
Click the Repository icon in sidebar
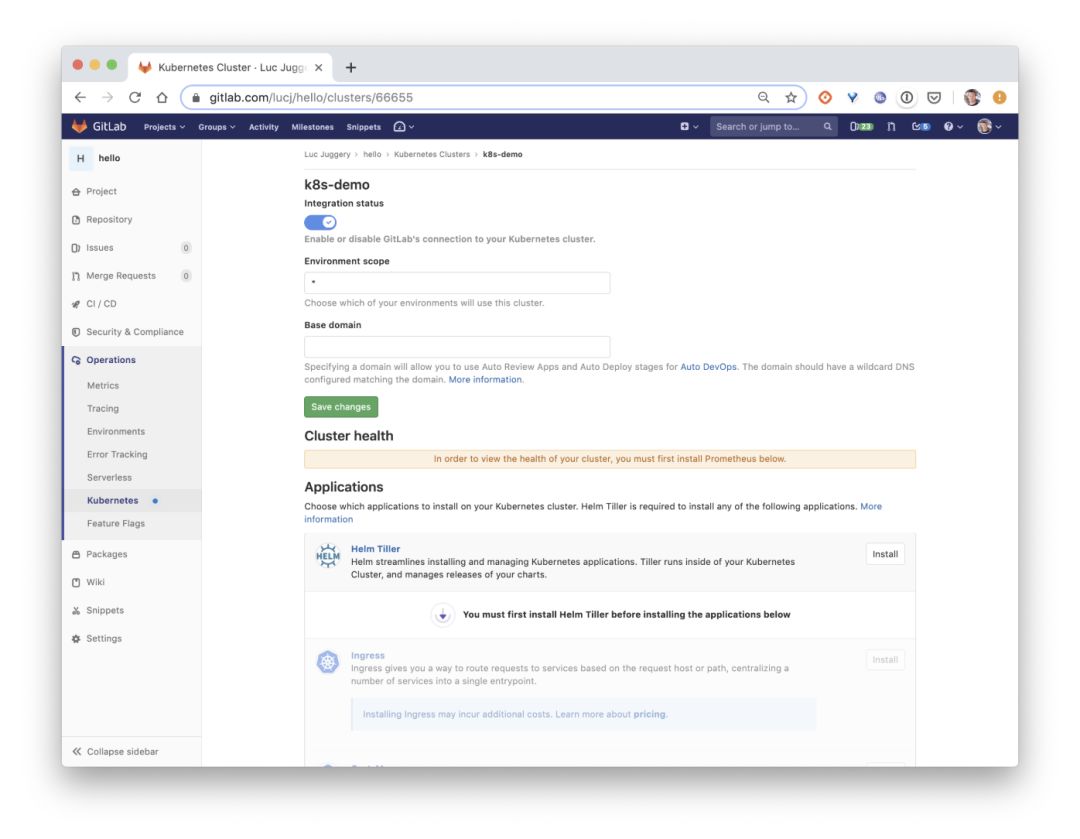(76, 220)
